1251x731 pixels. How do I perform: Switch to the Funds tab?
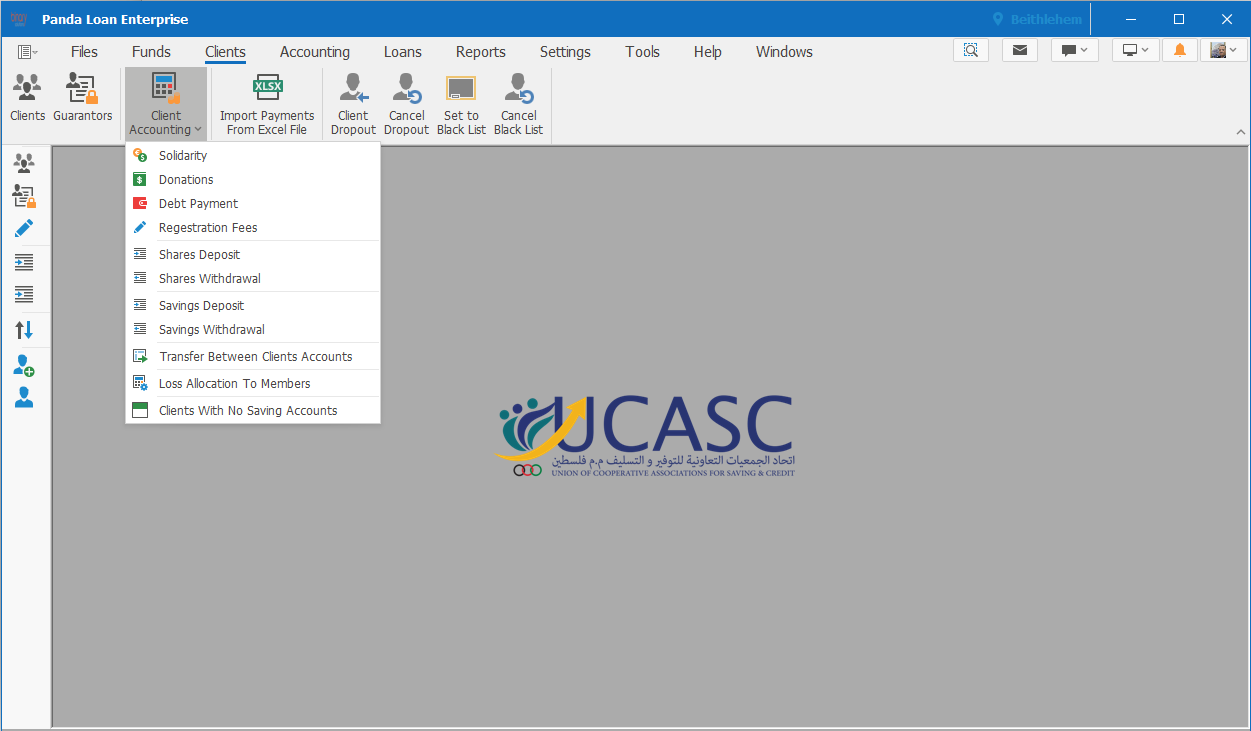pyautogui.click(x=151, y=52)
